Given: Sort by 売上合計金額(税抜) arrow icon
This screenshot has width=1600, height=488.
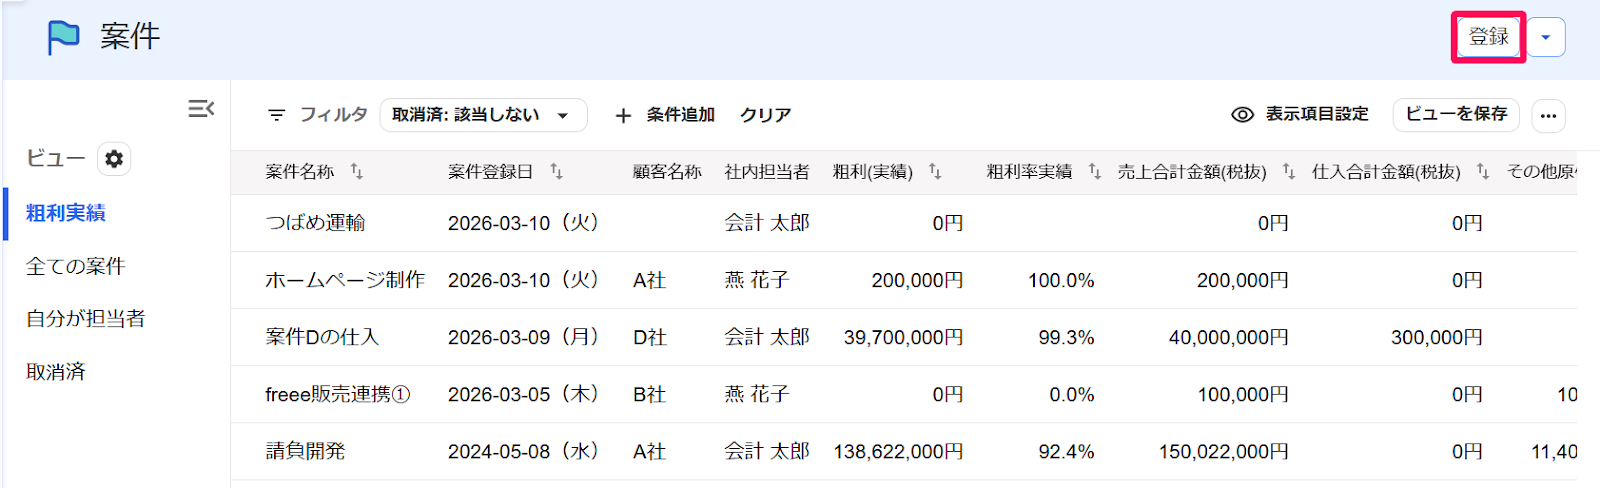Looking at the screenshot, I should [x=1288, y=172].
